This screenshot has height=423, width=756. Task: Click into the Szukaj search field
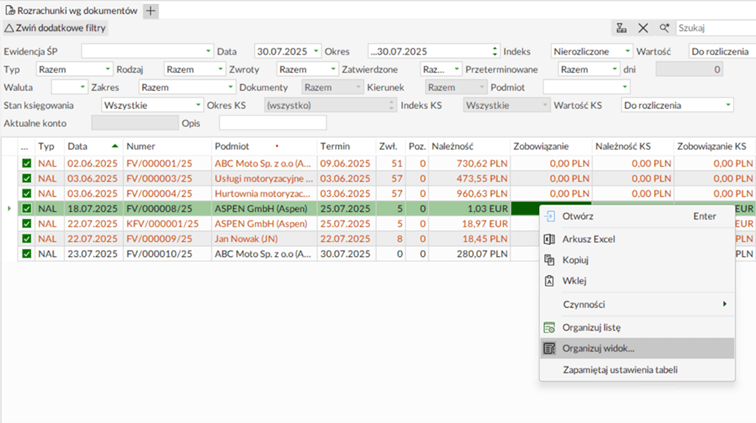point(715,28)
